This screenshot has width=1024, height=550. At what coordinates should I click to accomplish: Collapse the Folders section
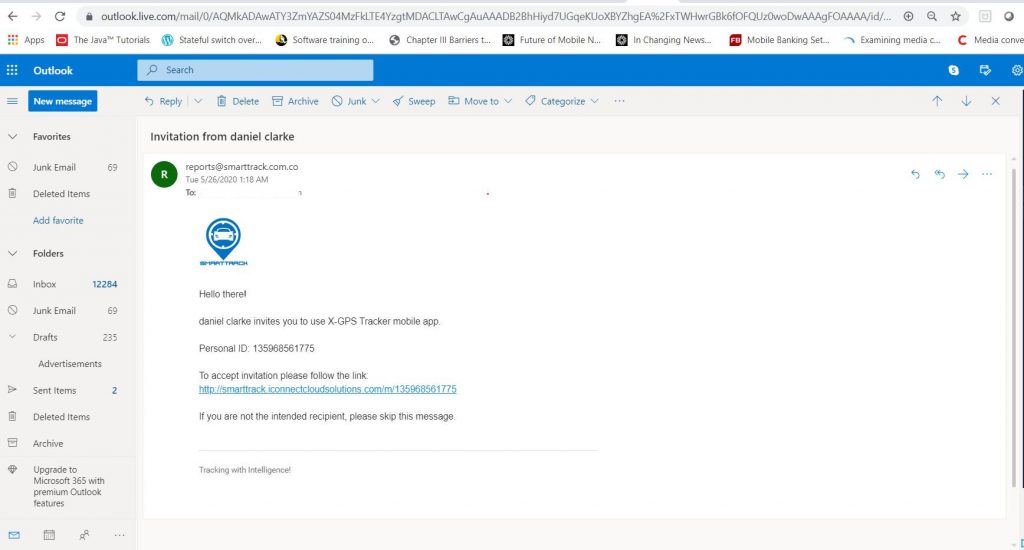(x=12, y=254)
